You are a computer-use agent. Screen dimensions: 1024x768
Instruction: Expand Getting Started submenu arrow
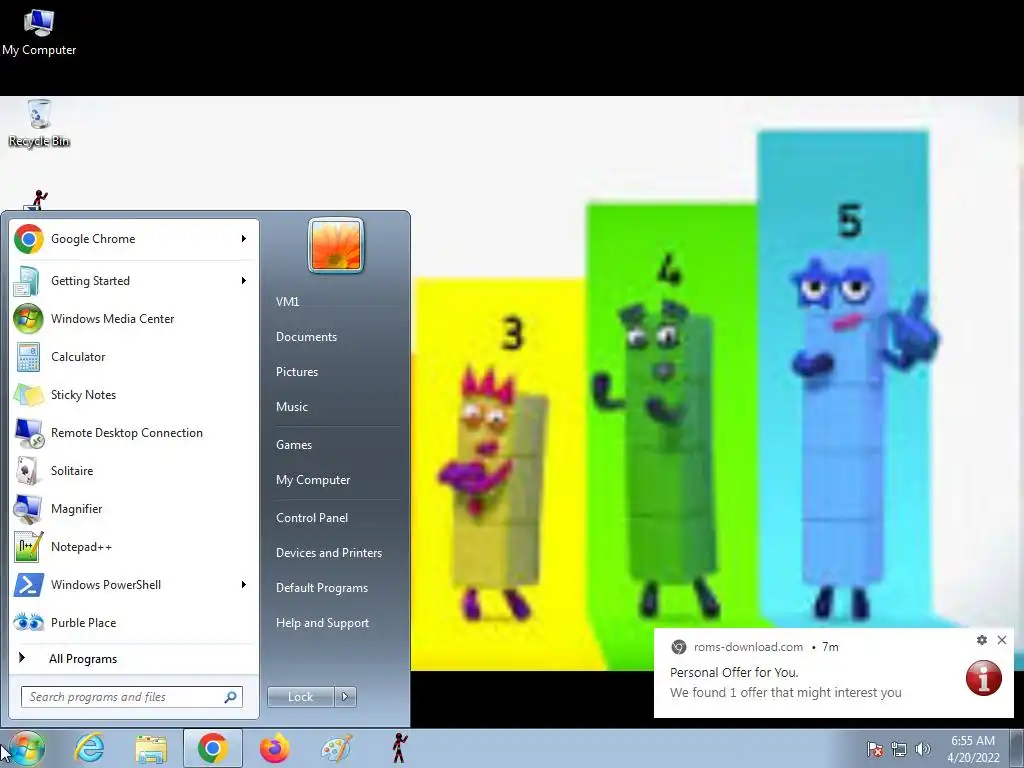[244, 281]
